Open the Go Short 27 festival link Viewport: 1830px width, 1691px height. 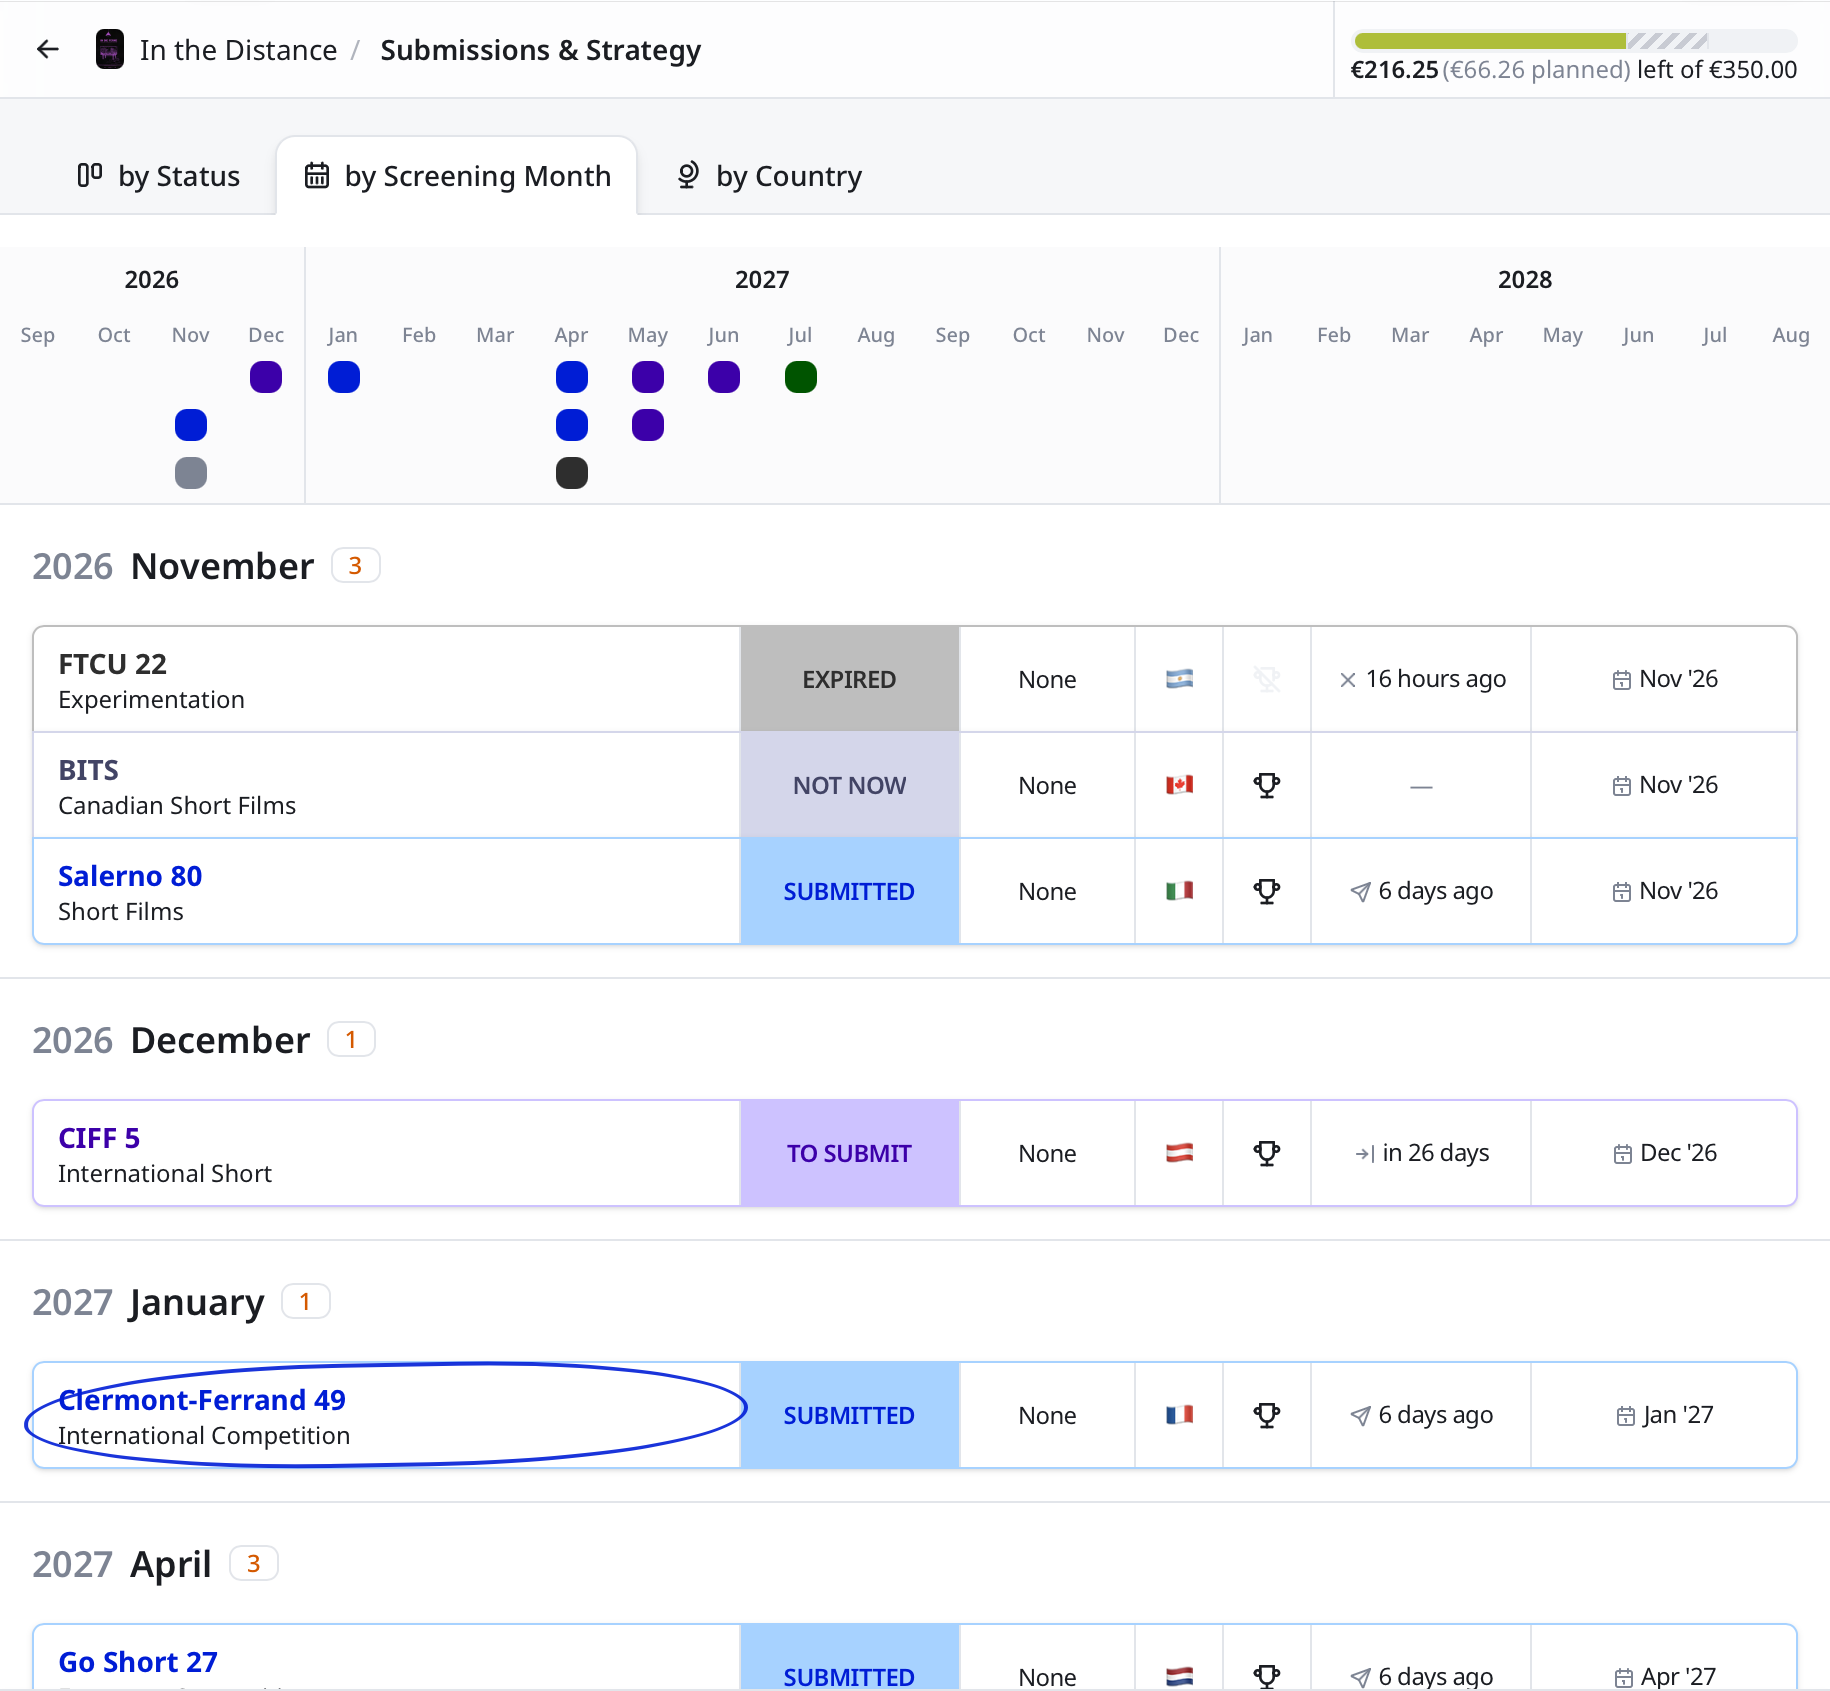(138, 1662)
